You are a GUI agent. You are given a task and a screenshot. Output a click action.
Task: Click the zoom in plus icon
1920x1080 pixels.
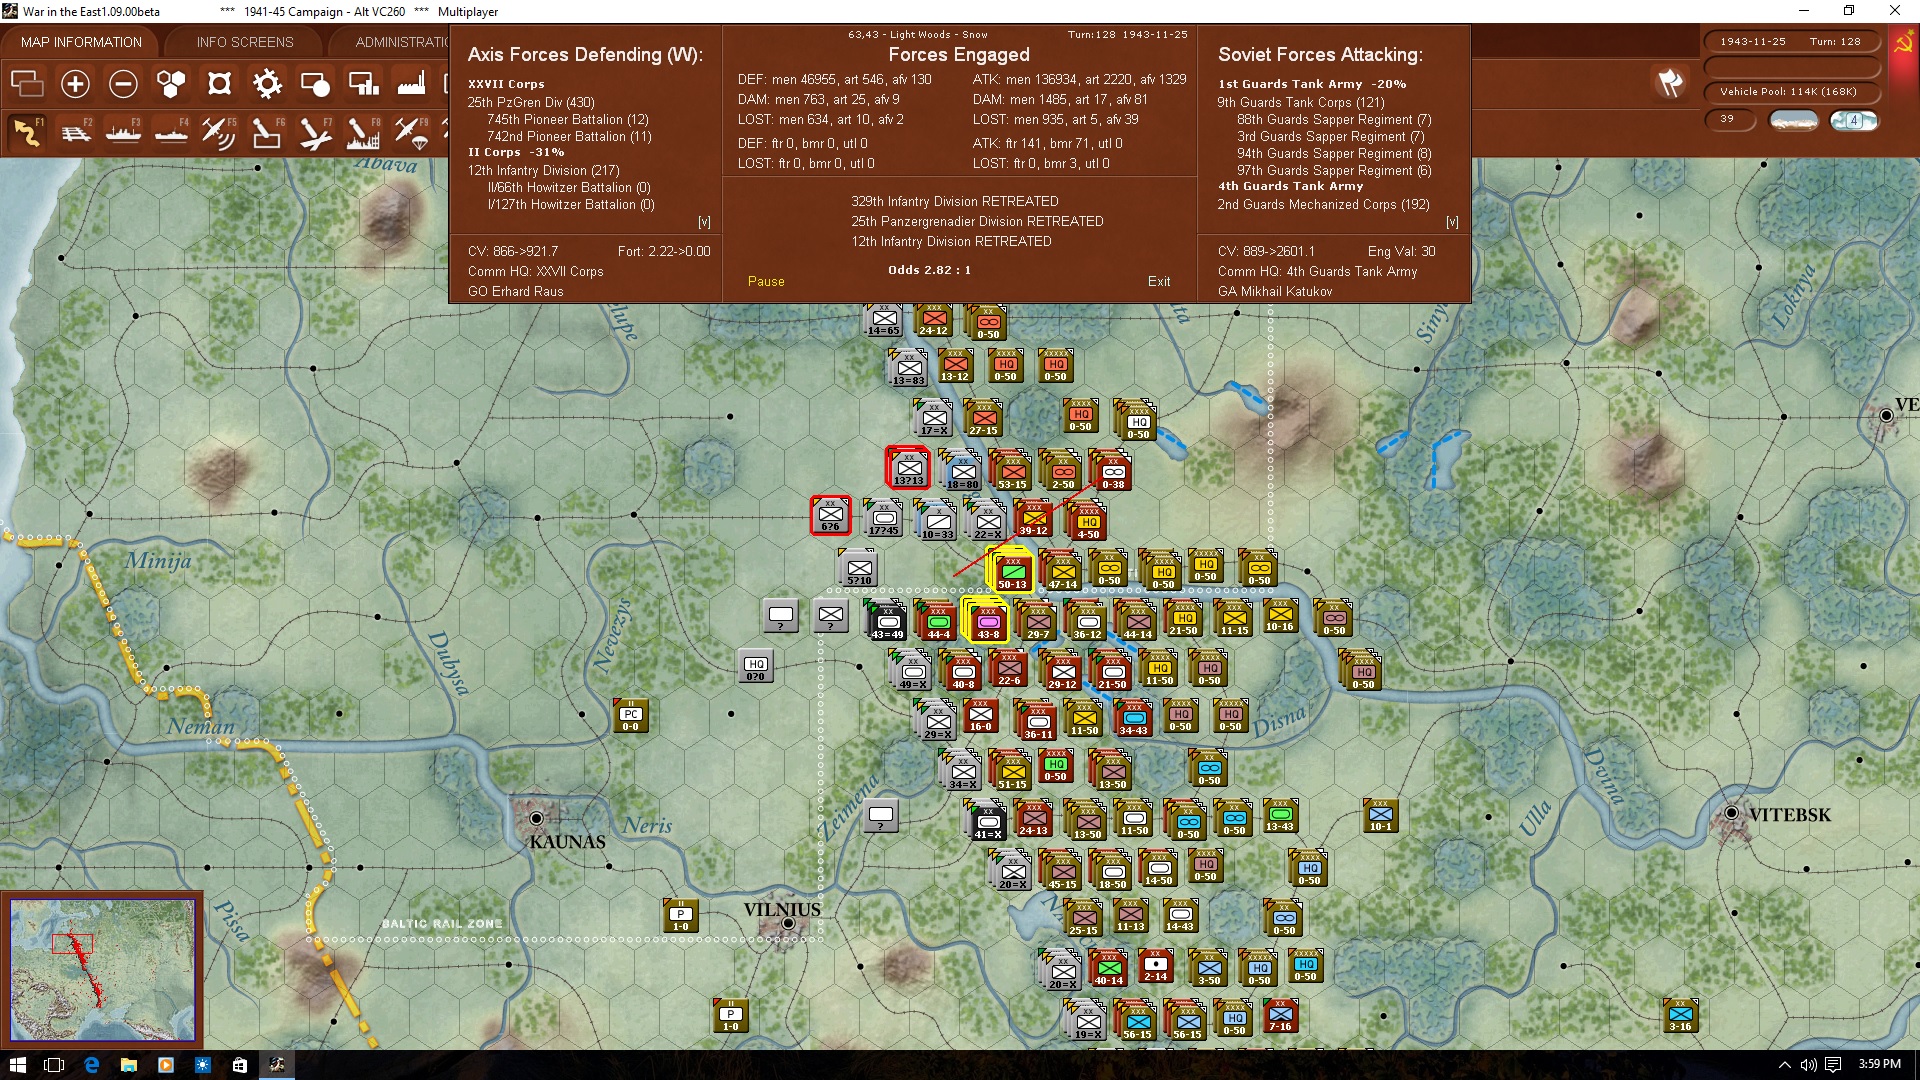(x=75, y=84)
